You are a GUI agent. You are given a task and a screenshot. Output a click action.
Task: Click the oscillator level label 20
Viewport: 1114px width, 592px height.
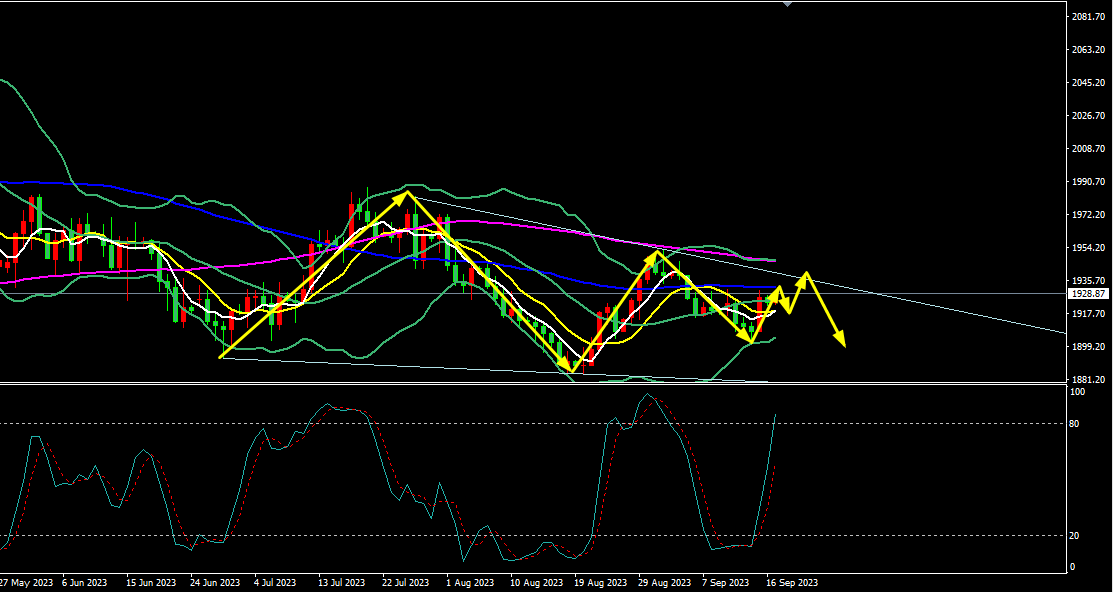(x=1075, y=535)
